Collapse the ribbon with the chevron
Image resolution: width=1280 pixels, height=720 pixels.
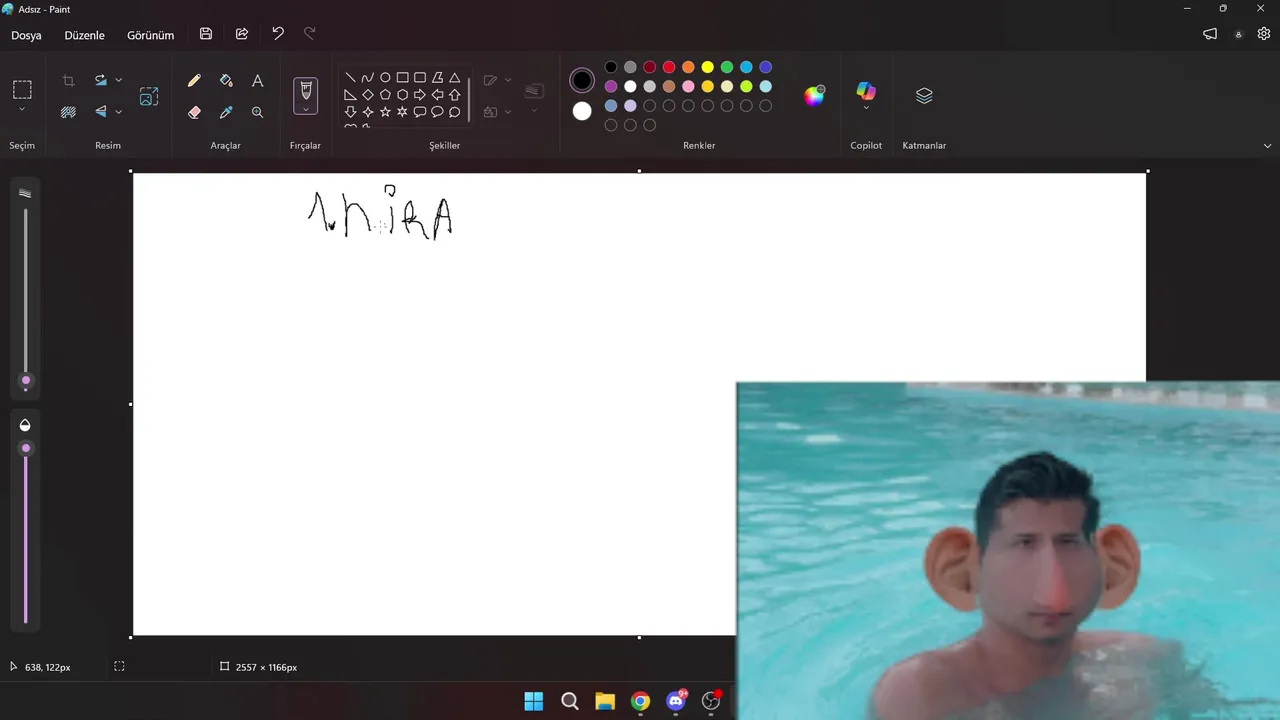pyautogui.click(x=1267, y=146)
